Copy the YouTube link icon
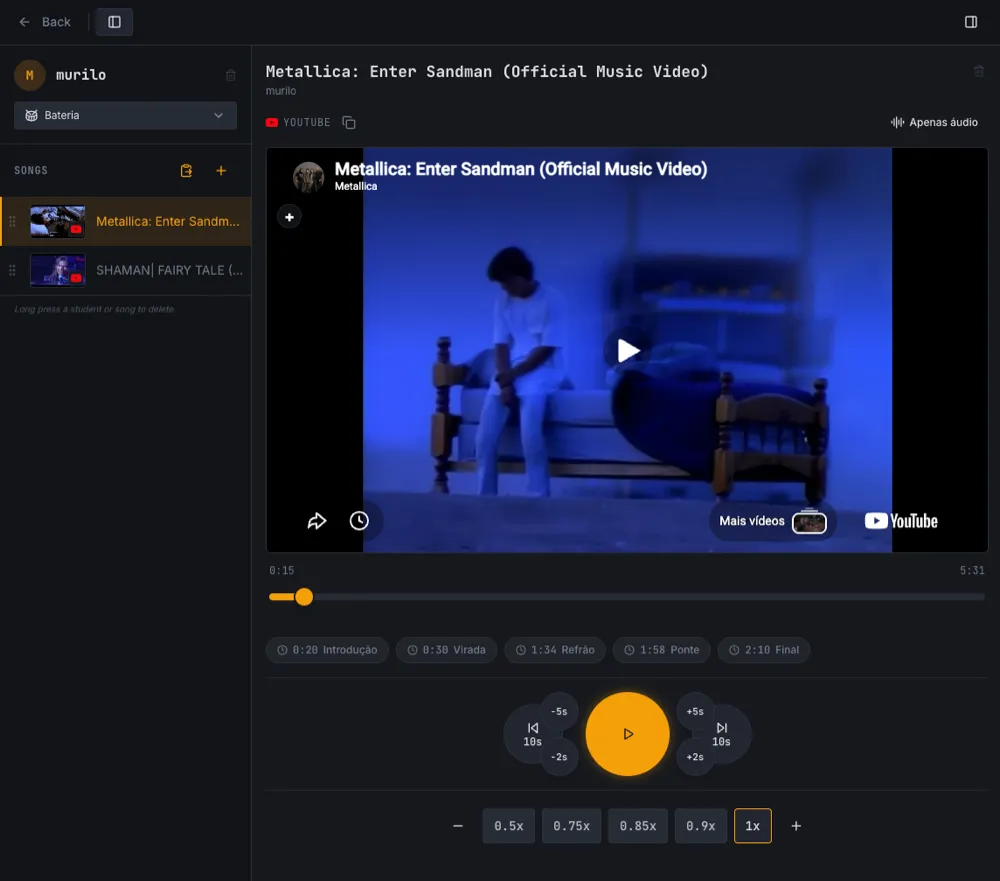Viewport: 1000px width, 881px height. (x=348, y=122)
